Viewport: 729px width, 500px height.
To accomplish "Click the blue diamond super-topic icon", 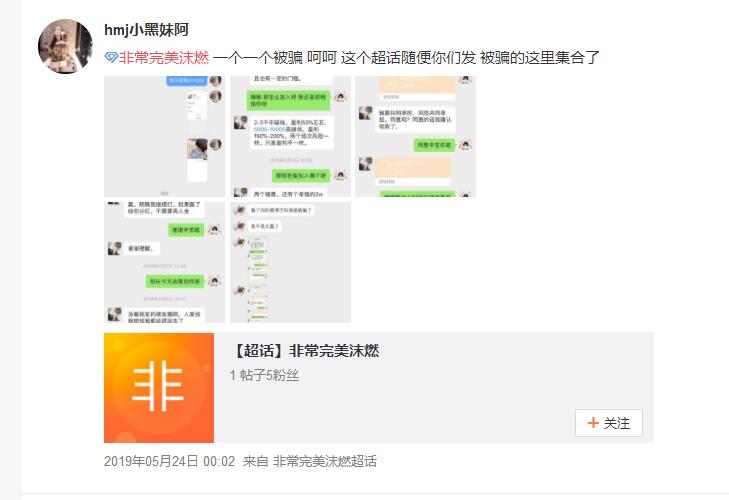I will coord(111,58).
